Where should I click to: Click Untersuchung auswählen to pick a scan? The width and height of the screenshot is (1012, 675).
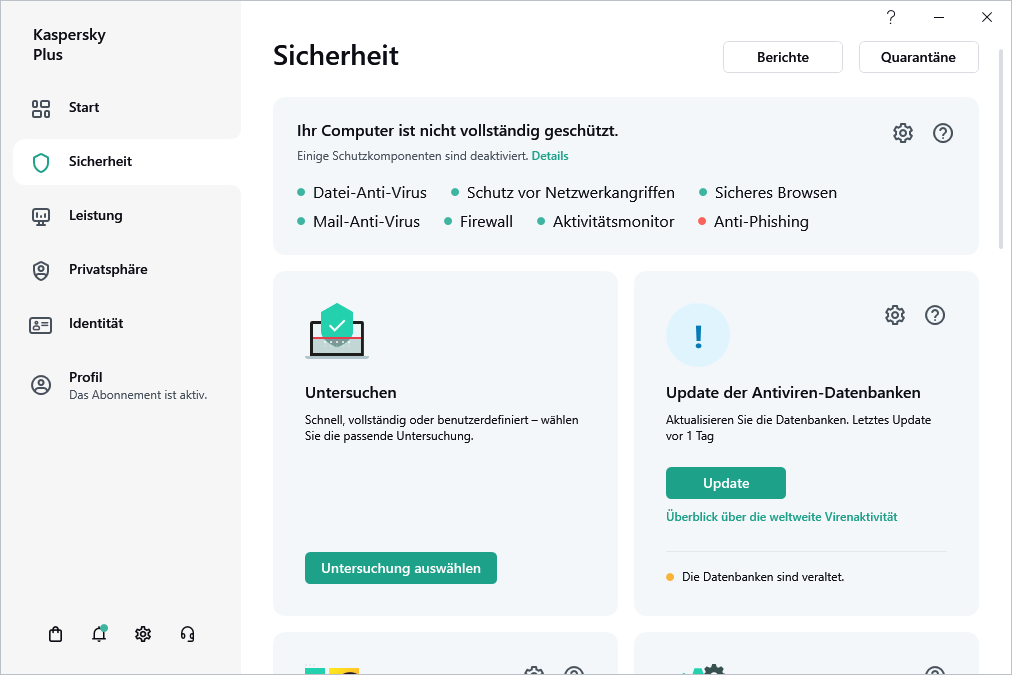tap(400, 567)
